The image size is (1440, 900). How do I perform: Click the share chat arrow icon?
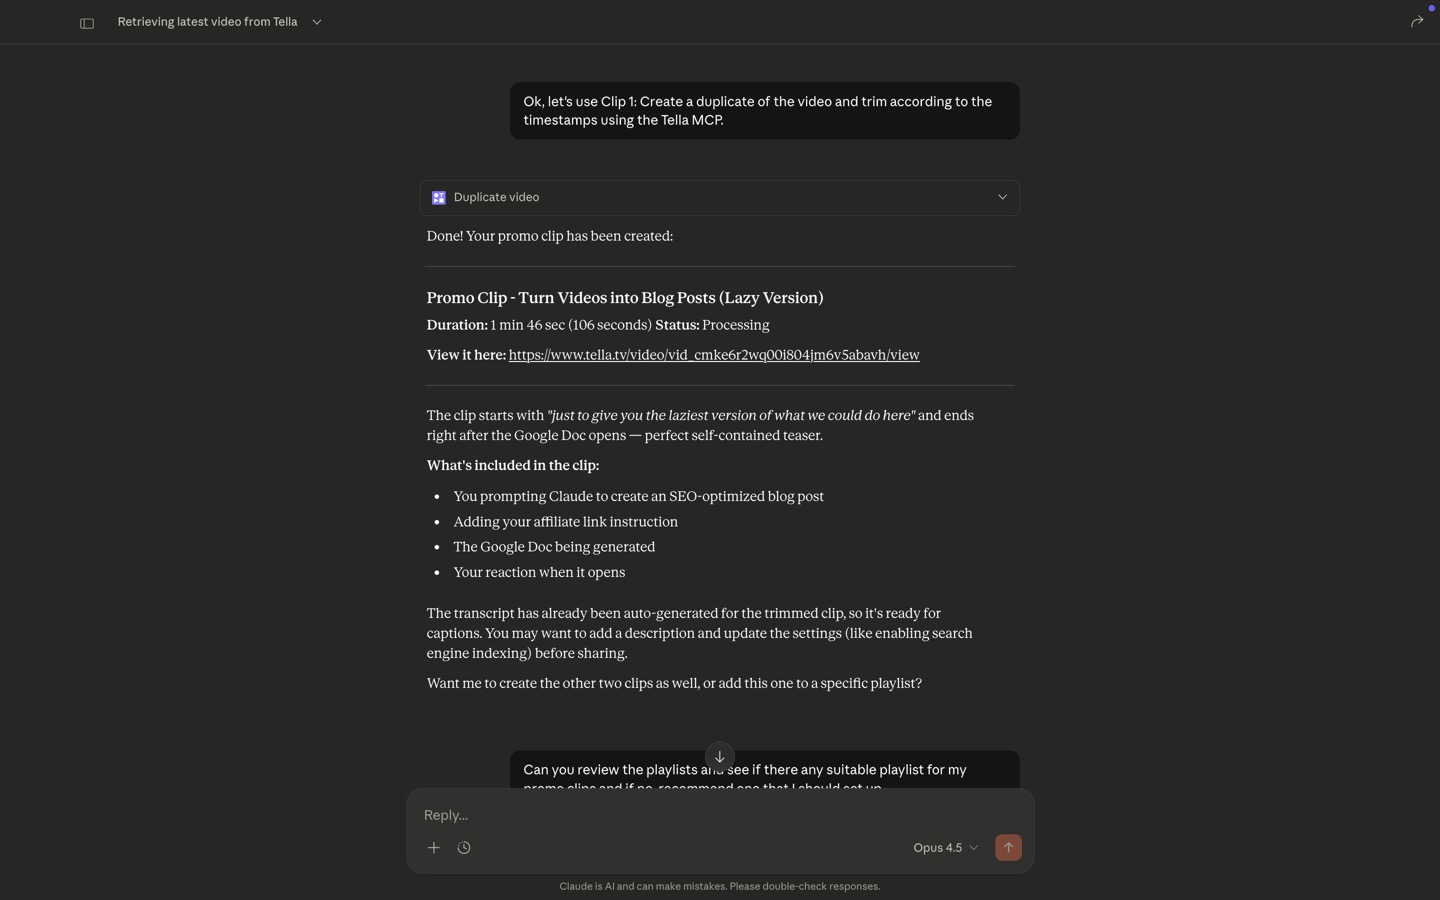click(1416, 22)
